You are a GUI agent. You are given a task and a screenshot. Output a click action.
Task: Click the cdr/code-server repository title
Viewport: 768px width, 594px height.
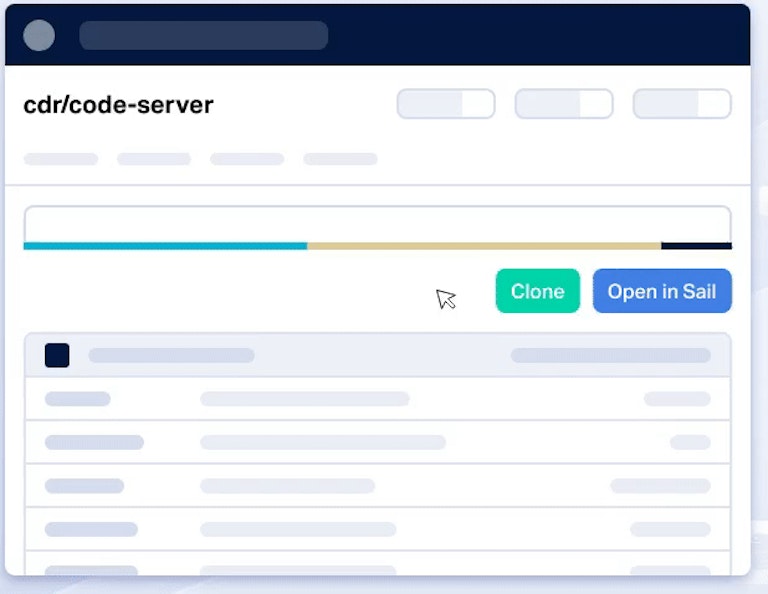pyautogui.click(x=119, y=105)
